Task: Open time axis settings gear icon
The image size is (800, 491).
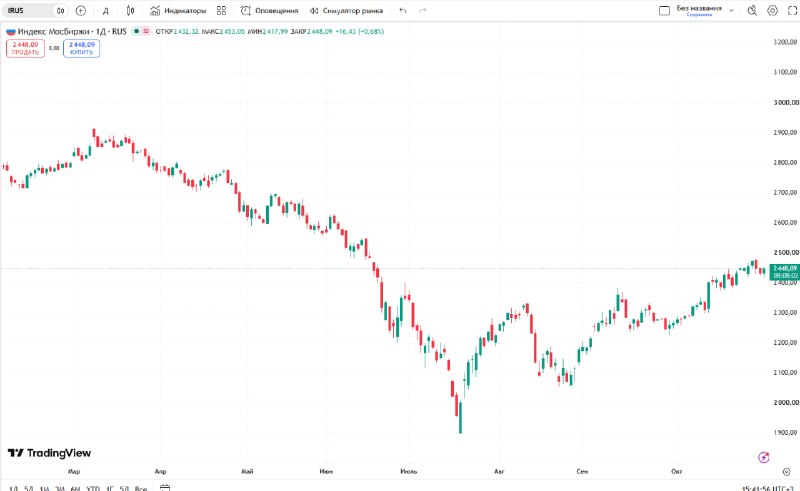Action: (786, 472)
